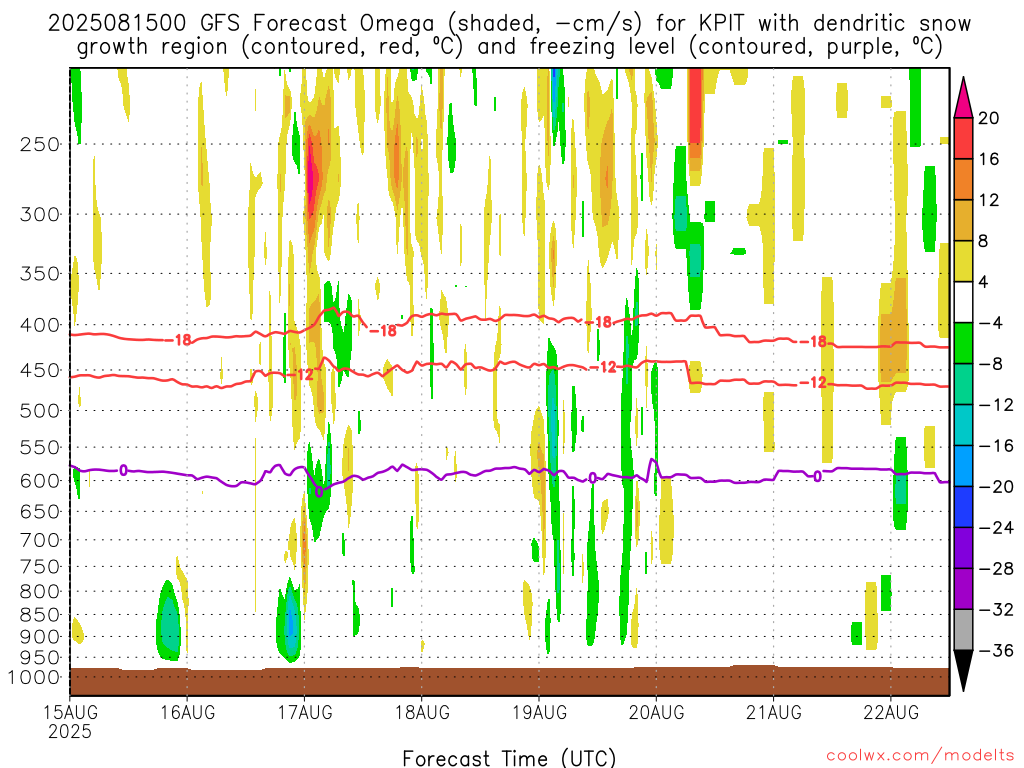Click the colorbar value label 16
The image size is (1024, 768).
[989, 159]
